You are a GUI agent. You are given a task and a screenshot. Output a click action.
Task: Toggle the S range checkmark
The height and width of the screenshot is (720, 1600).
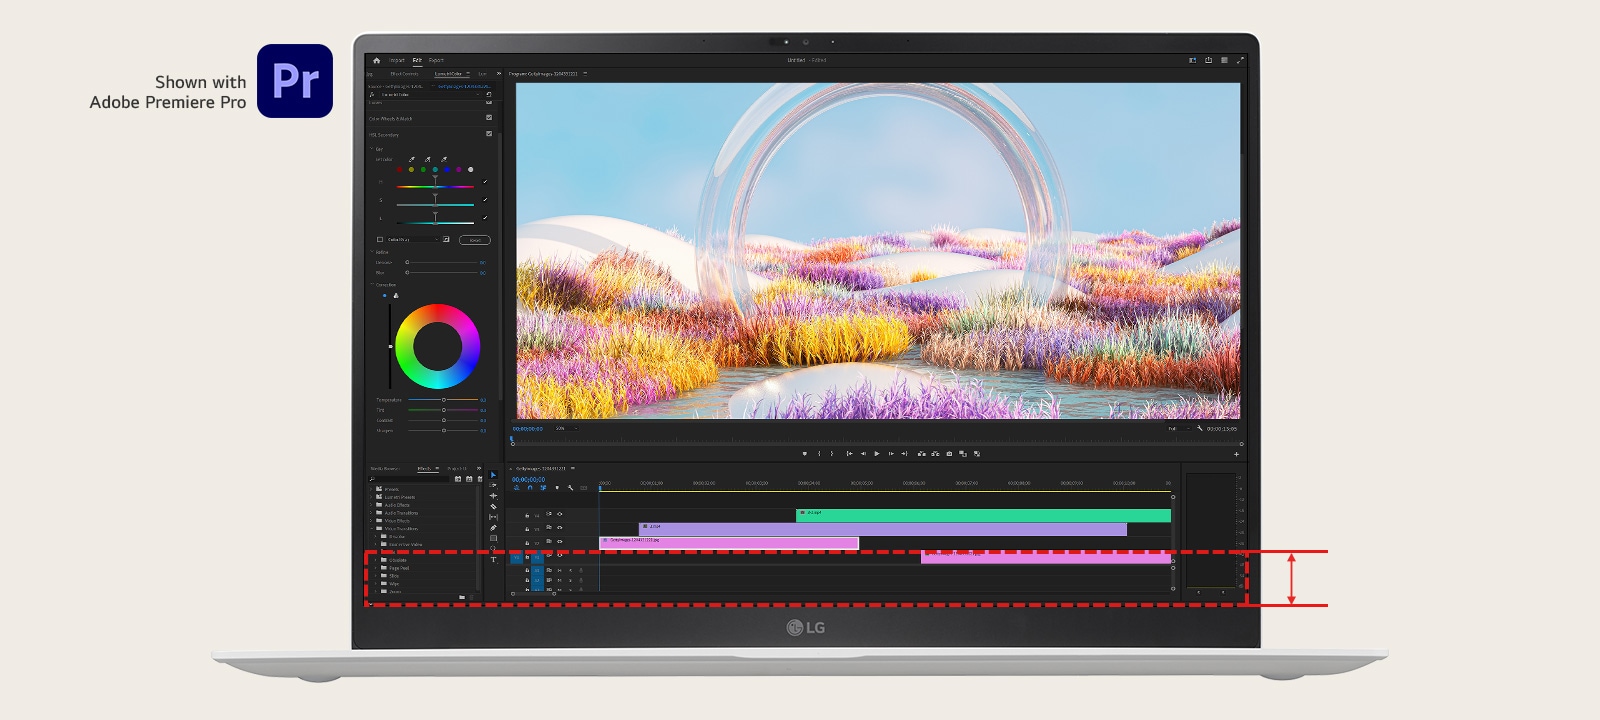(485, 200)
